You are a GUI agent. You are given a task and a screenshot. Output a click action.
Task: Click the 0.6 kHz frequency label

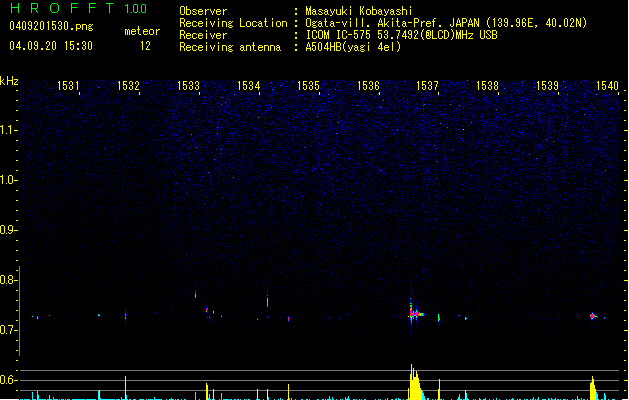tap(8, 380)
